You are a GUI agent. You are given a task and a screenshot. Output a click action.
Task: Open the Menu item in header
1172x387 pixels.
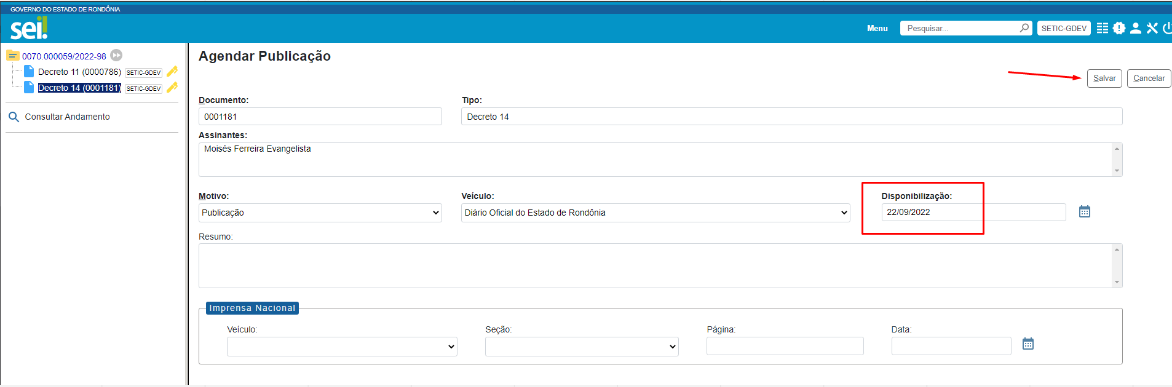pyautogui.click(x=877, y=28)
